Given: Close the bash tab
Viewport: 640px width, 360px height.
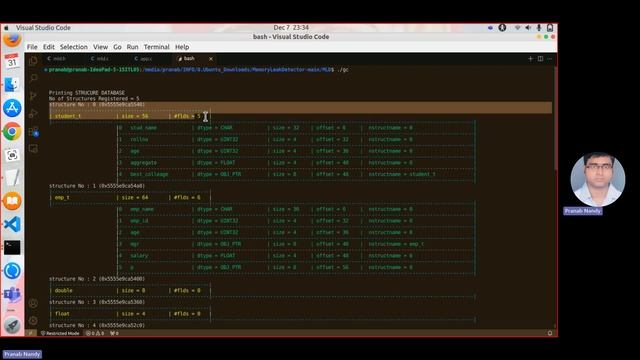Looking at the screenshot, I should tap(211, 59).
